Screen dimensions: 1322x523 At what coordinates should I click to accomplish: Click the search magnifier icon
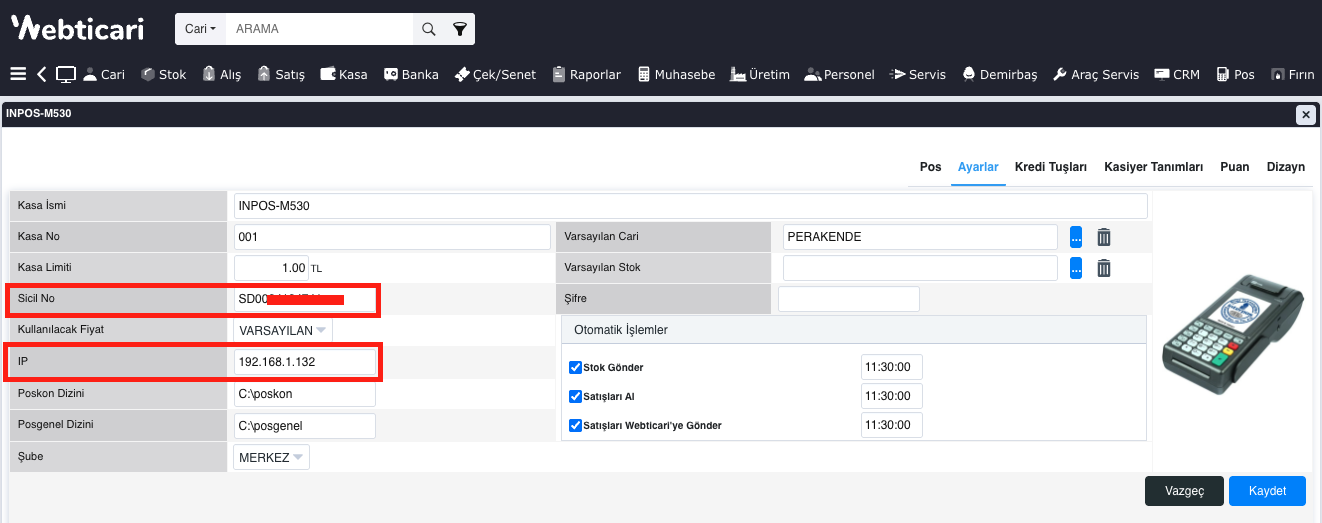click(428, 29)
